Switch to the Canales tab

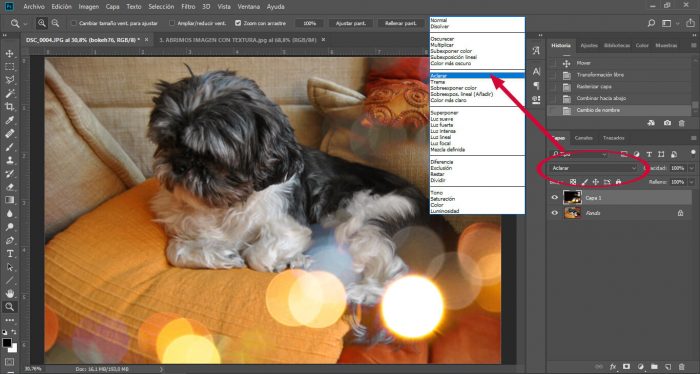tap(583, 138)
